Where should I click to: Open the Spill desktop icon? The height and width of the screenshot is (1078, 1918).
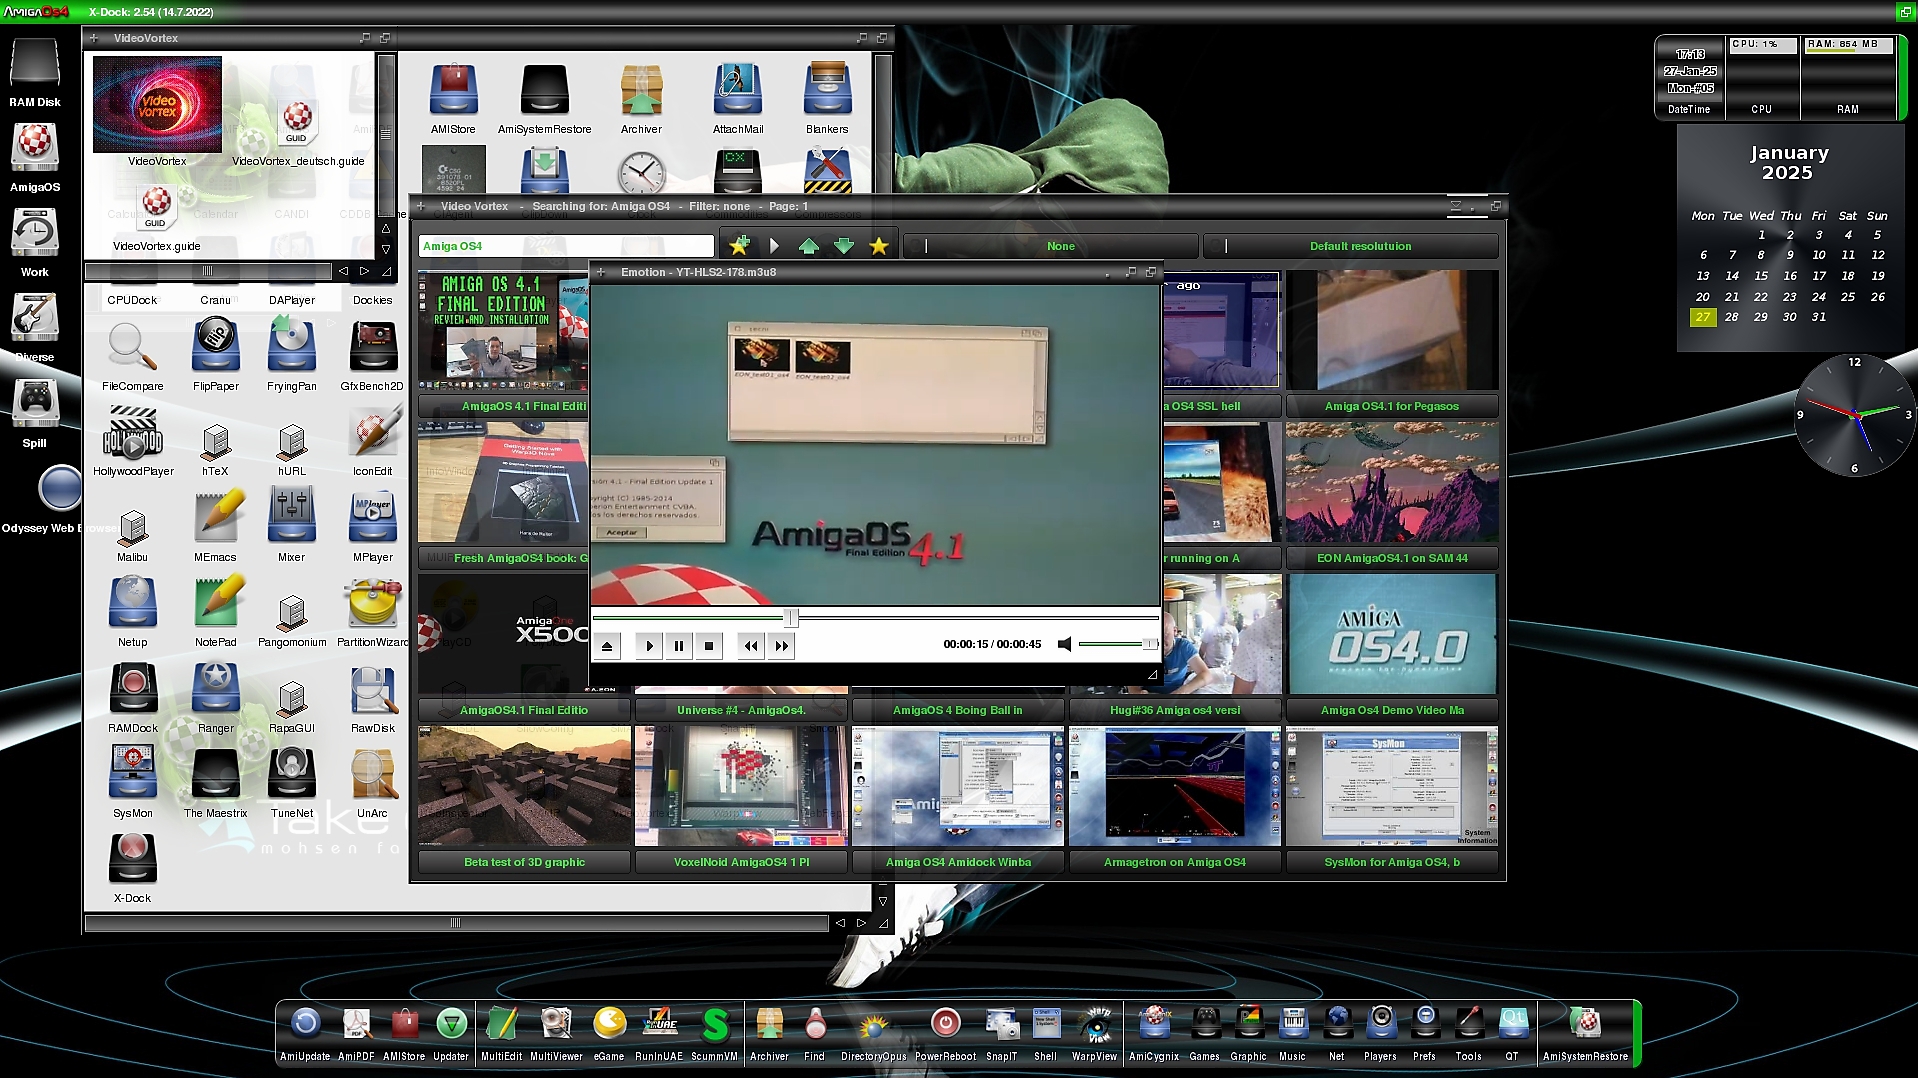34,404
